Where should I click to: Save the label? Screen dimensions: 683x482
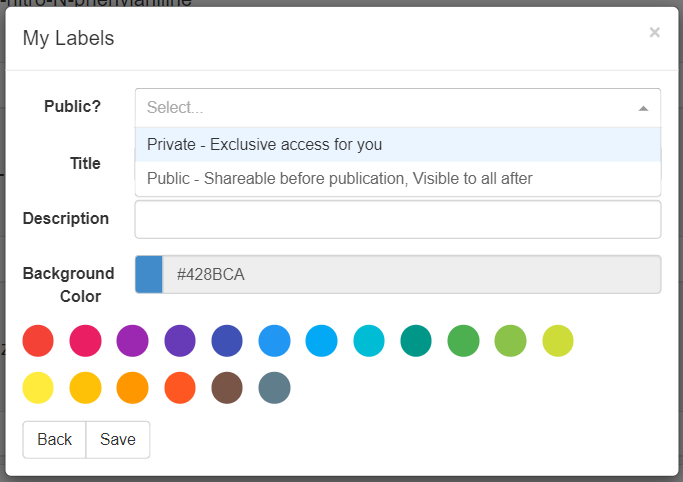(x=118, y=439)
